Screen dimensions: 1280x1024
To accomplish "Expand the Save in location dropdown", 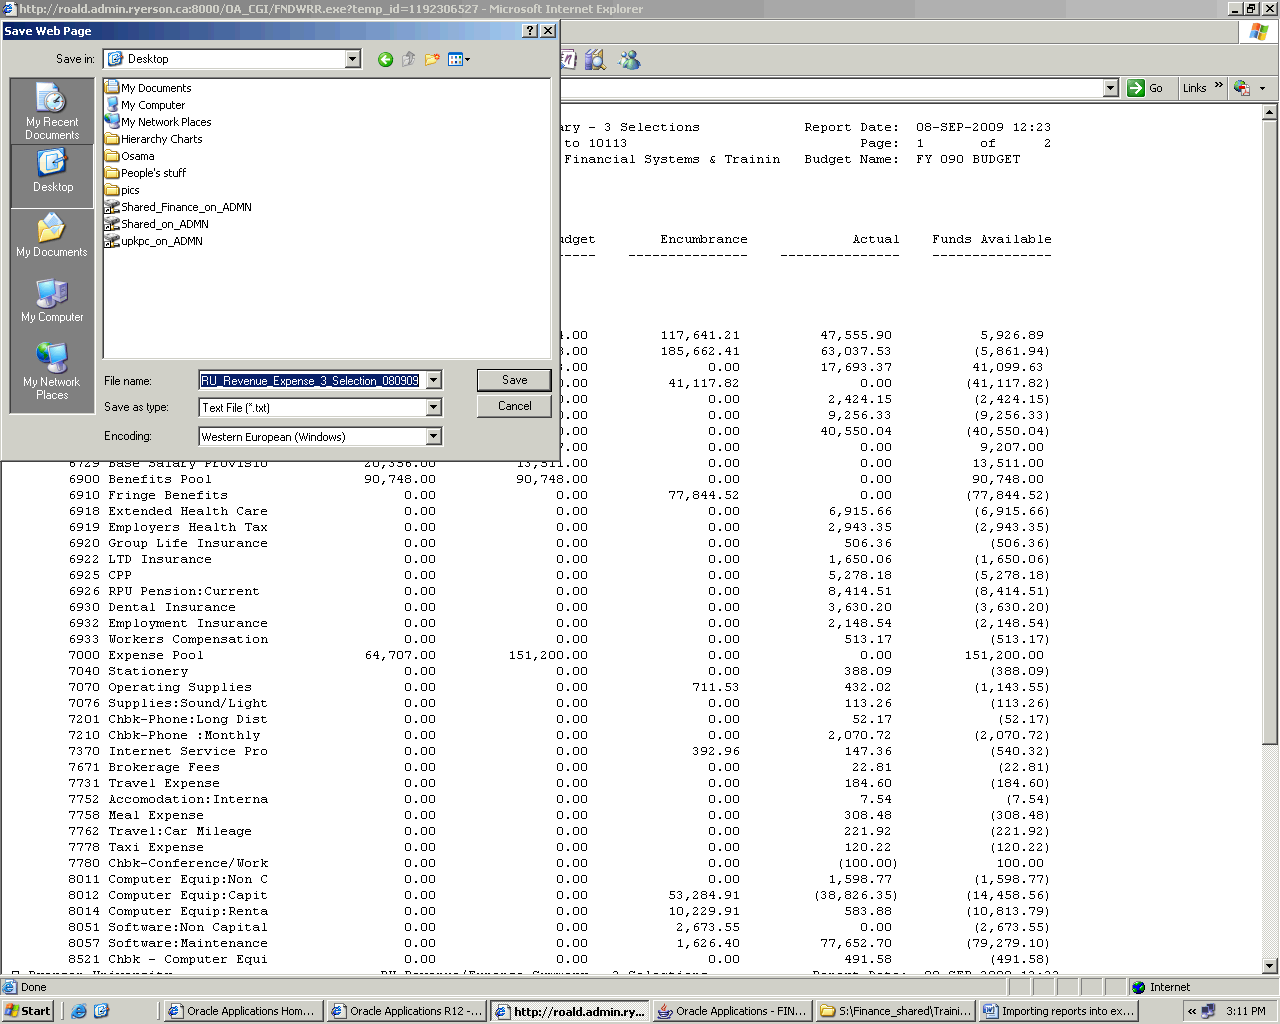I will [x=352, y=60].
